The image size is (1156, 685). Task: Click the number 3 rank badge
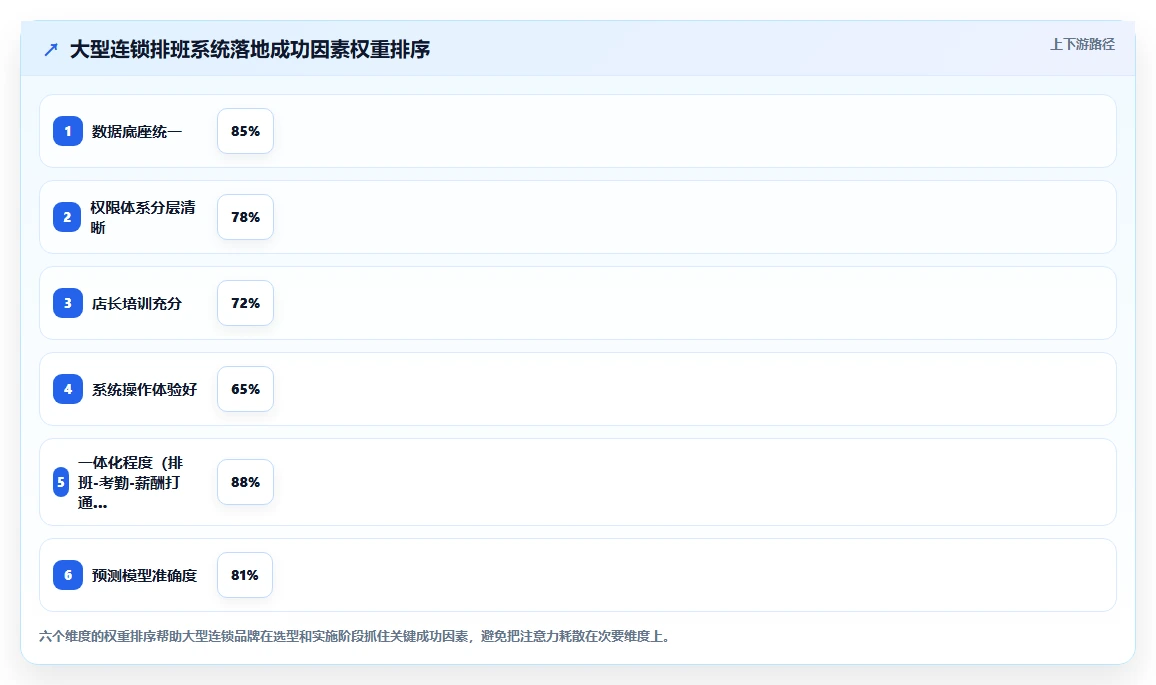coord(68,303)
